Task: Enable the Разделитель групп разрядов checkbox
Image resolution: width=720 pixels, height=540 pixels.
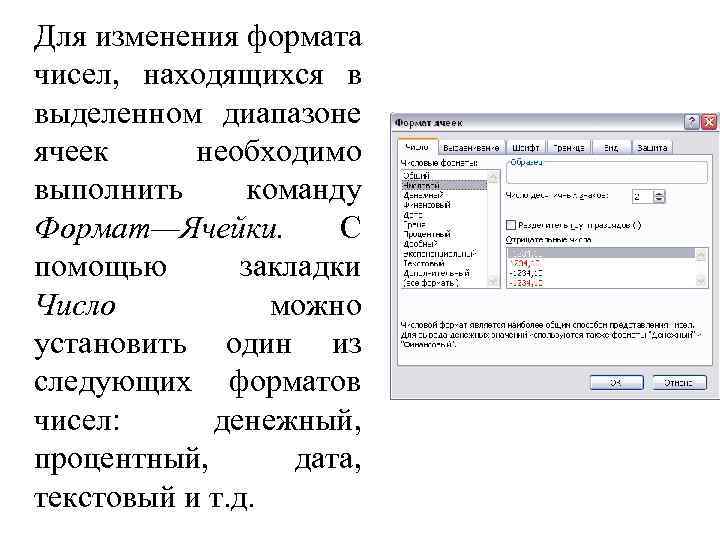Action: 511,225
